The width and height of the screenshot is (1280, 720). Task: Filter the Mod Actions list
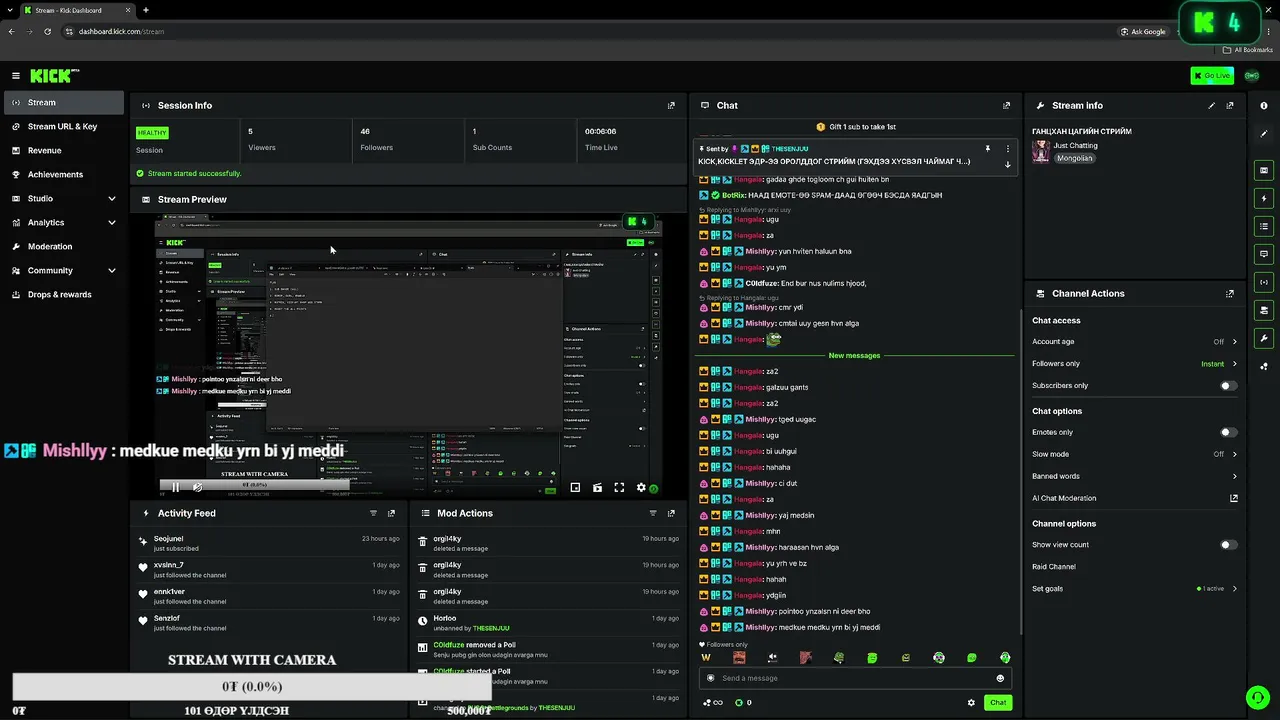[x=653, y=513]
